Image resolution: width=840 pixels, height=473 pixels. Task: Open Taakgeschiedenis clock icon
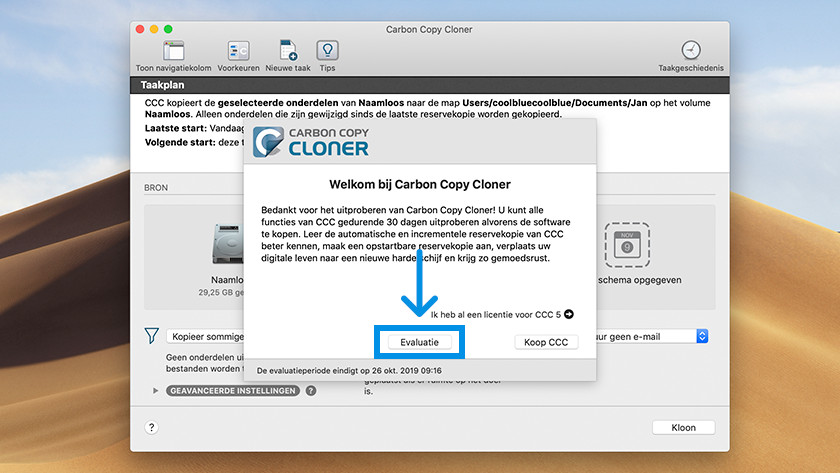point(691,50)
